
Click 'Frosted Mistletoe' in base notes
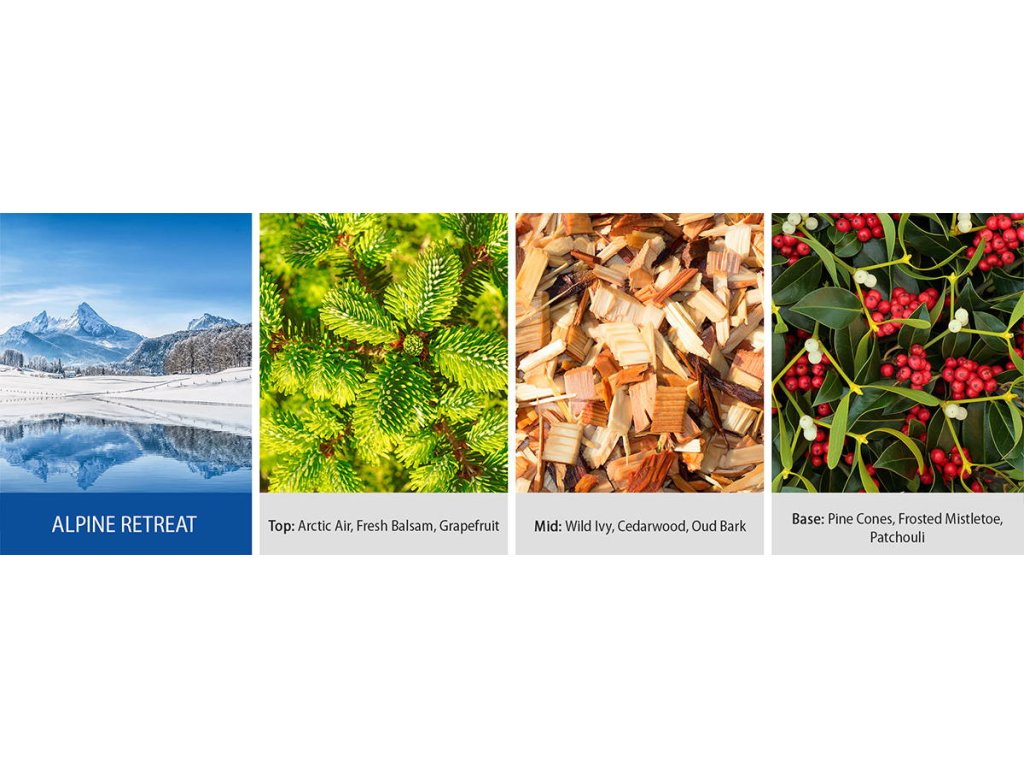point(950,519)
